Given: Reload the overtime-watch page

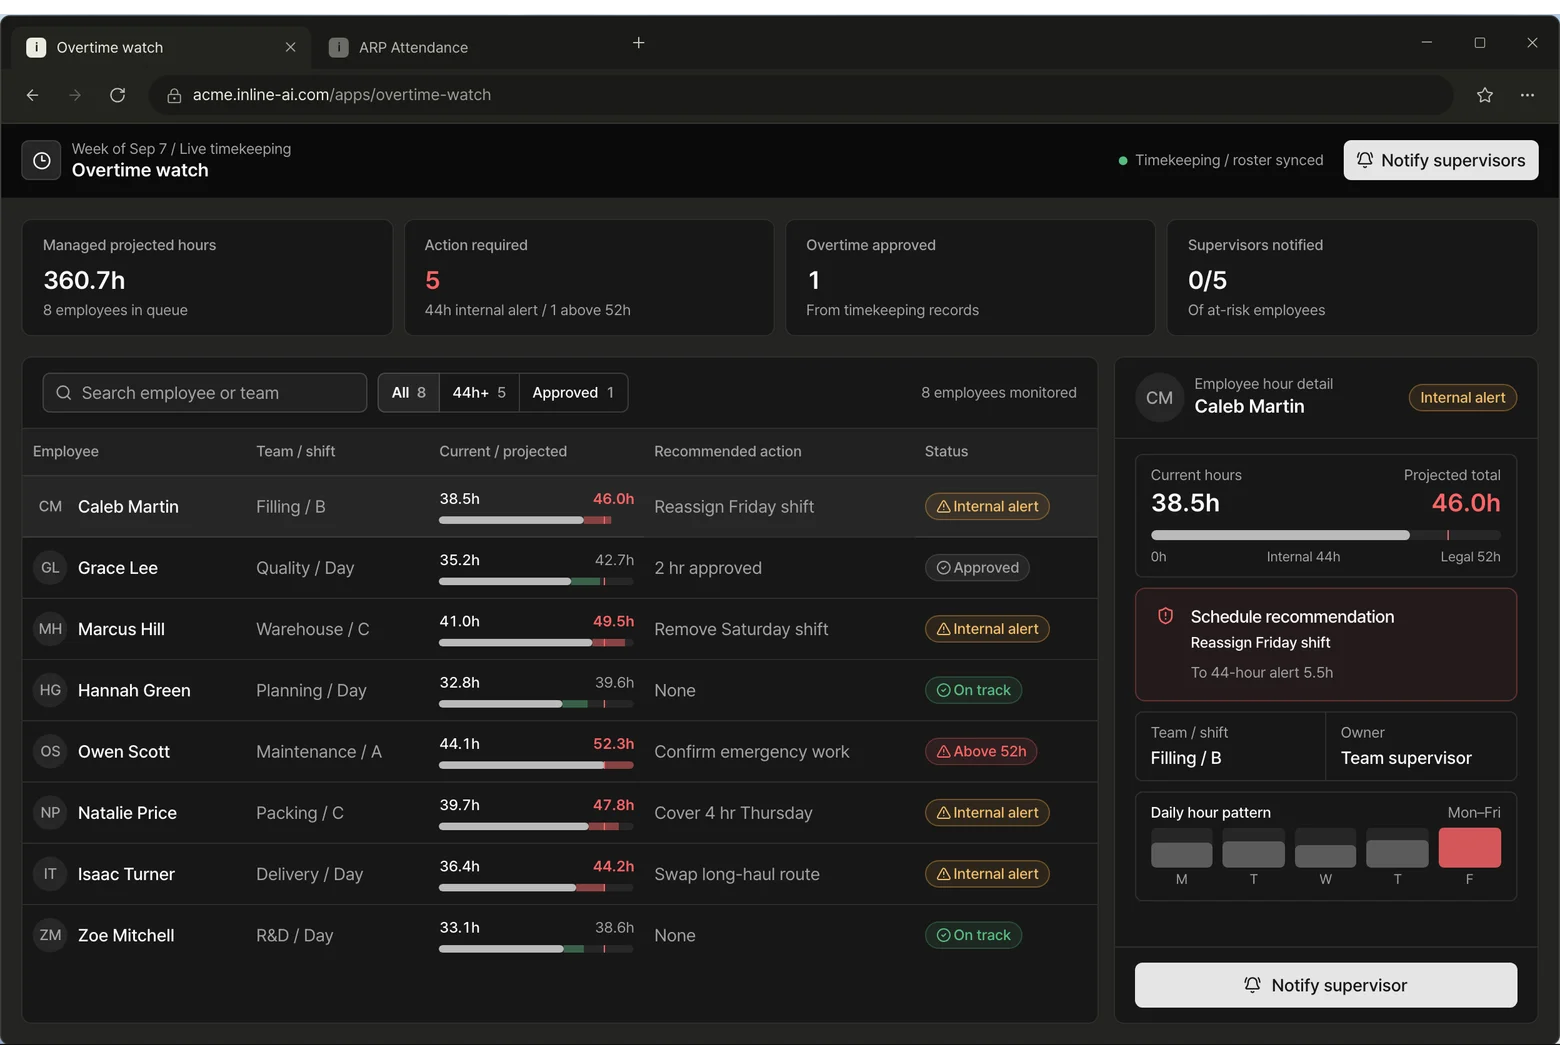Looking at the screenshot, I should pos(117,95).
